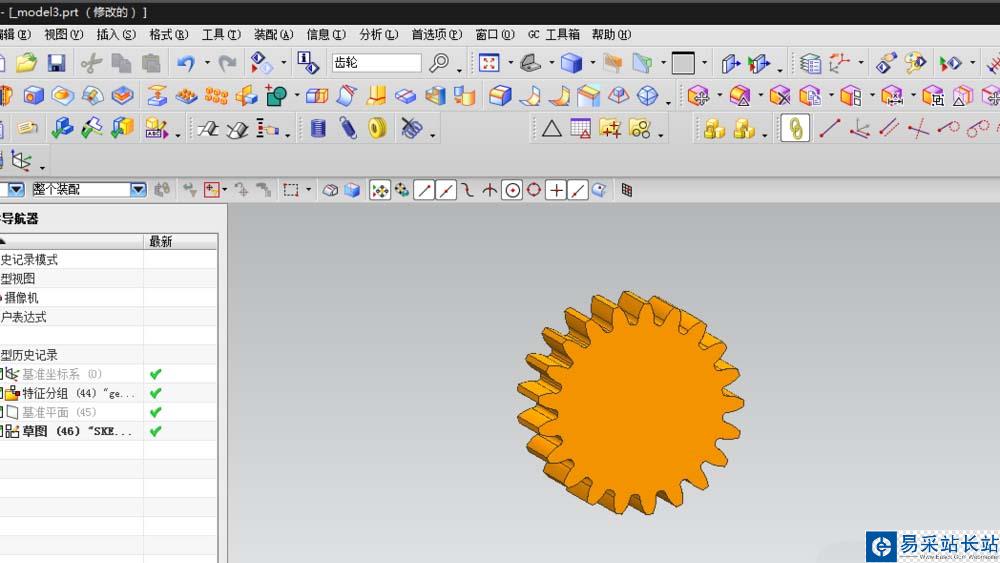Image resolution: width=1000 pixels, height=563 pixels.
Task: Open the 装配(A) menu
Action: click(273, 34)
